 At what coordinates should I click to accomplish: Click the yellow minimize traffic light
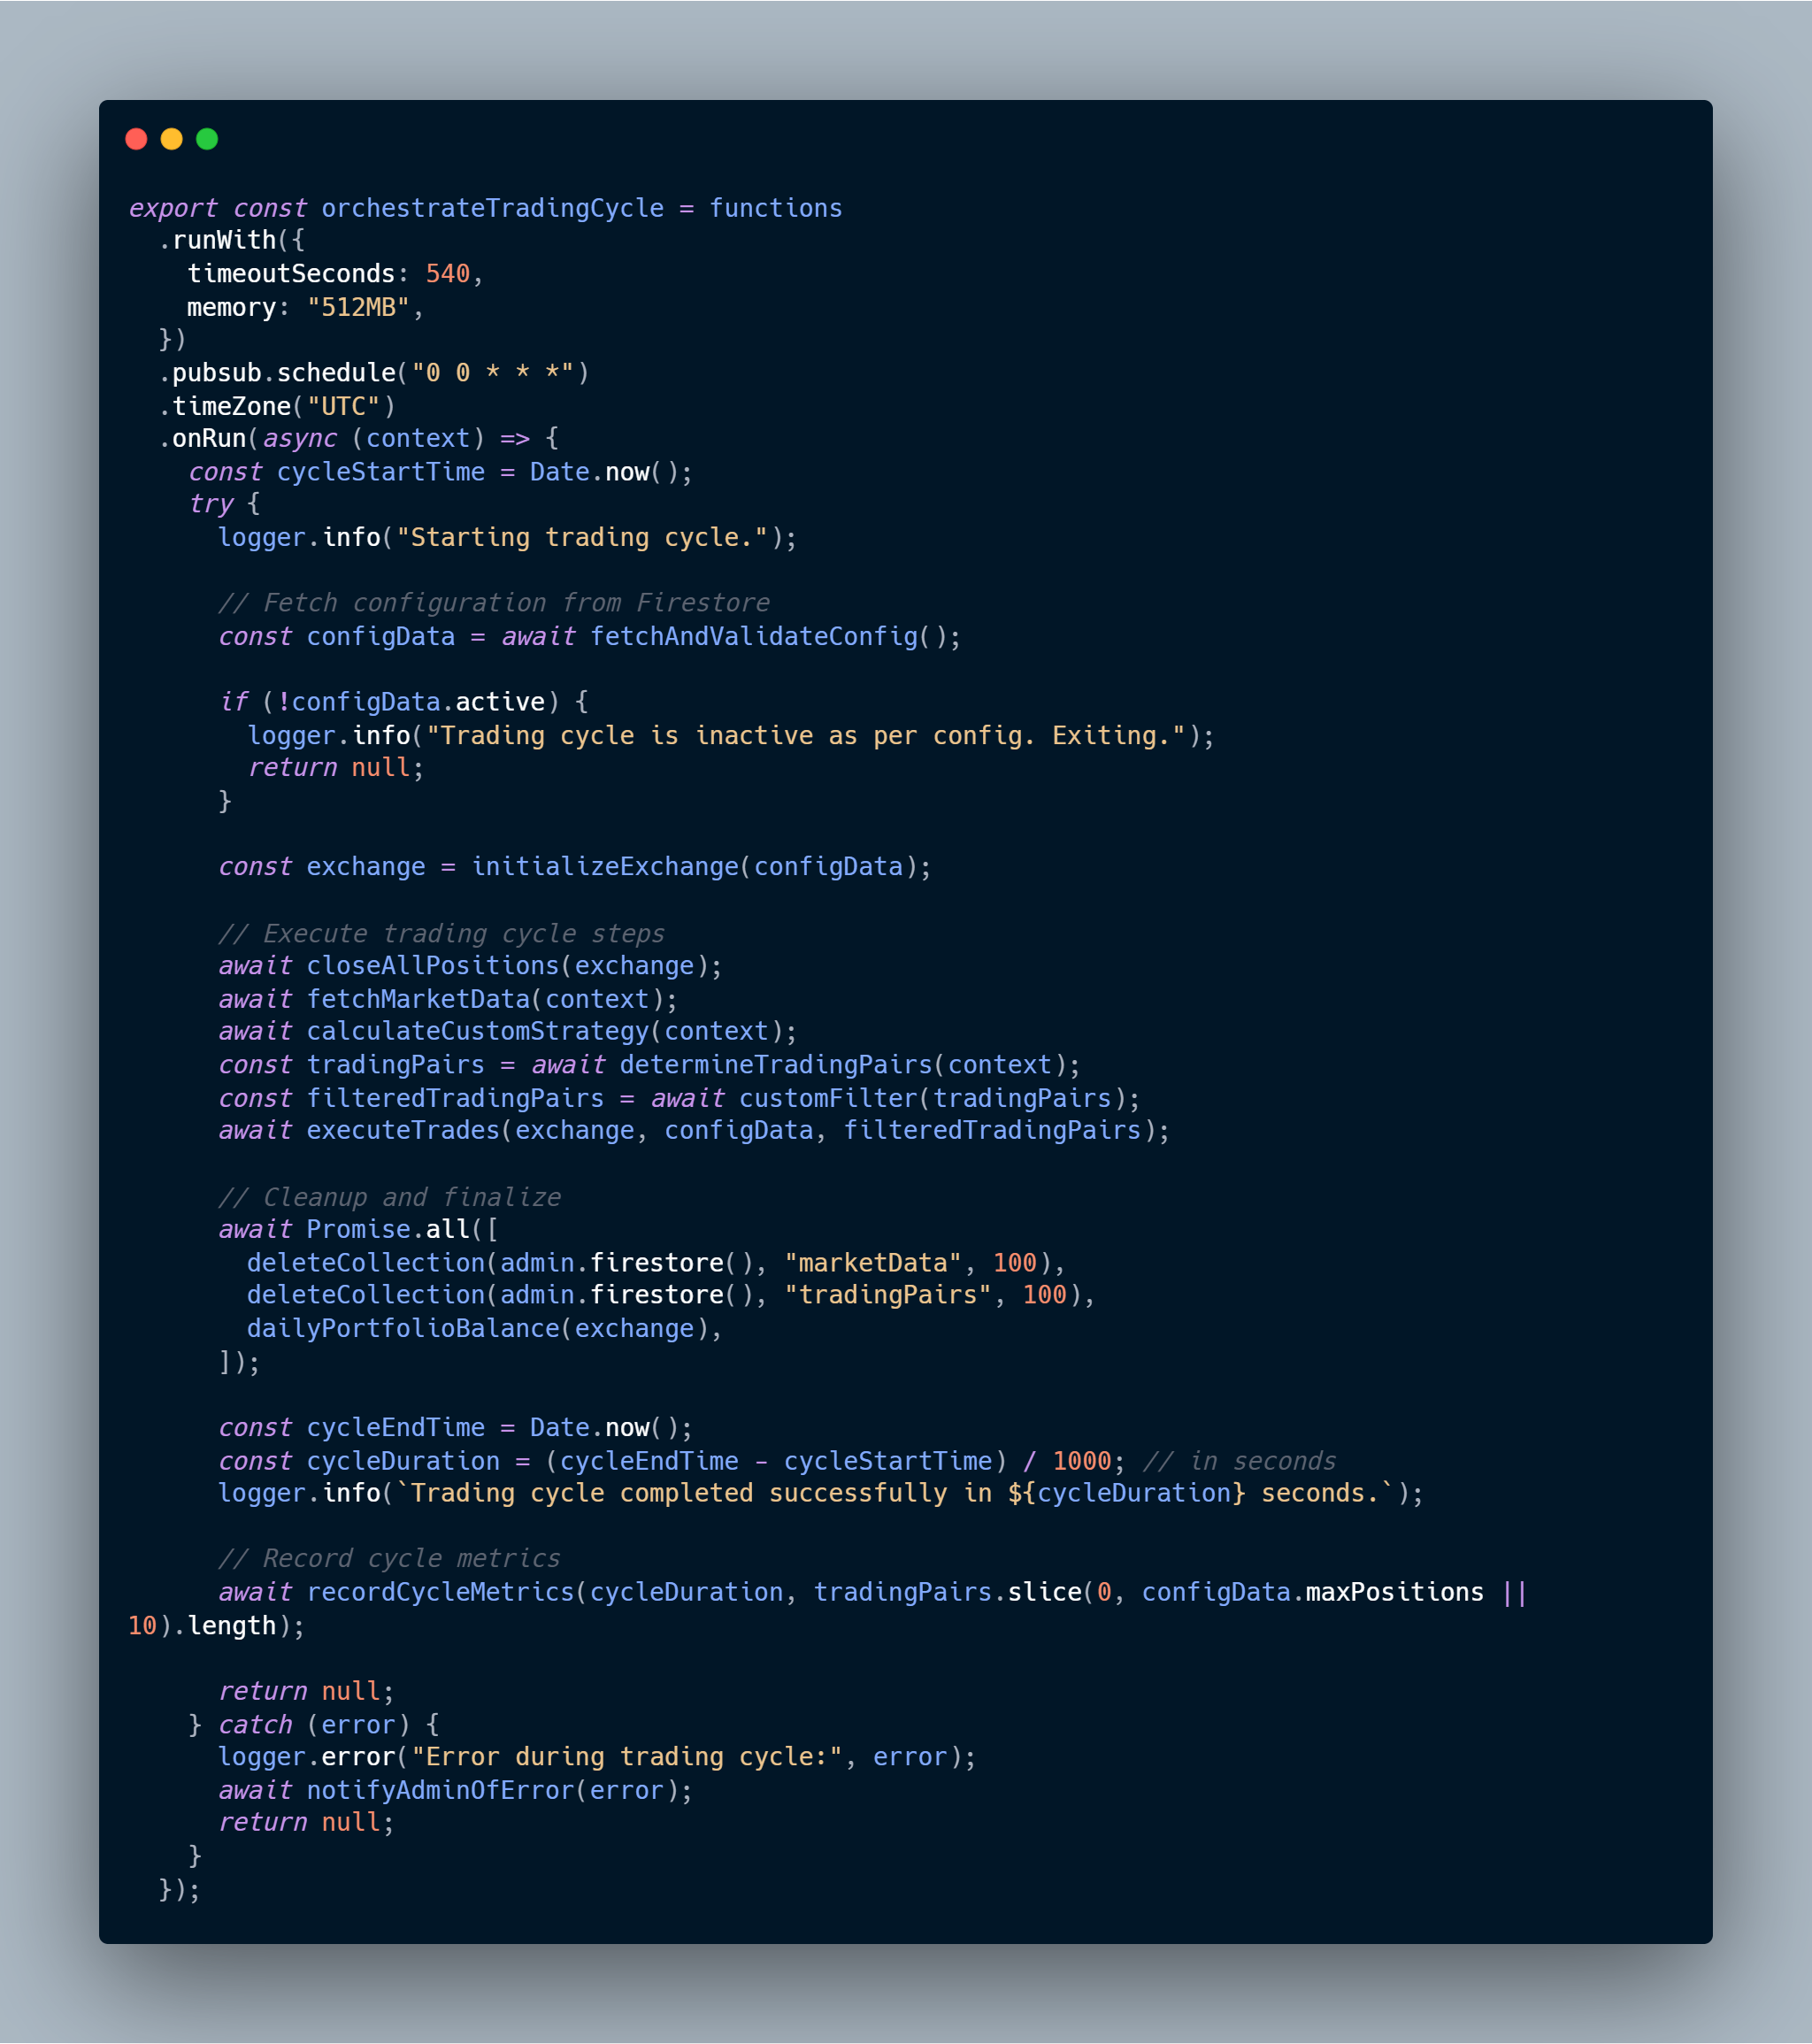(172, 140)
